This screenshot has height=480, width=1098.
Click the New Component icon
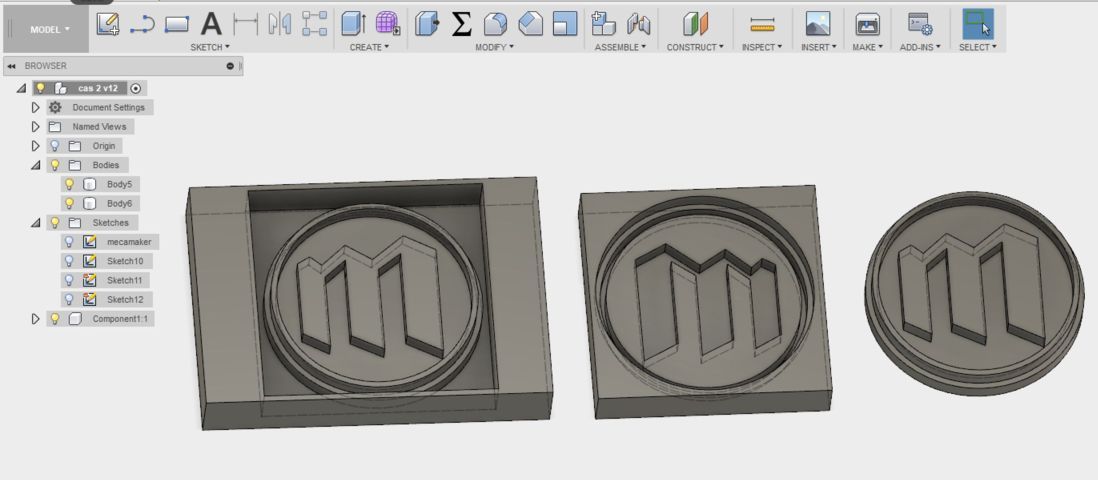point(603,25)
